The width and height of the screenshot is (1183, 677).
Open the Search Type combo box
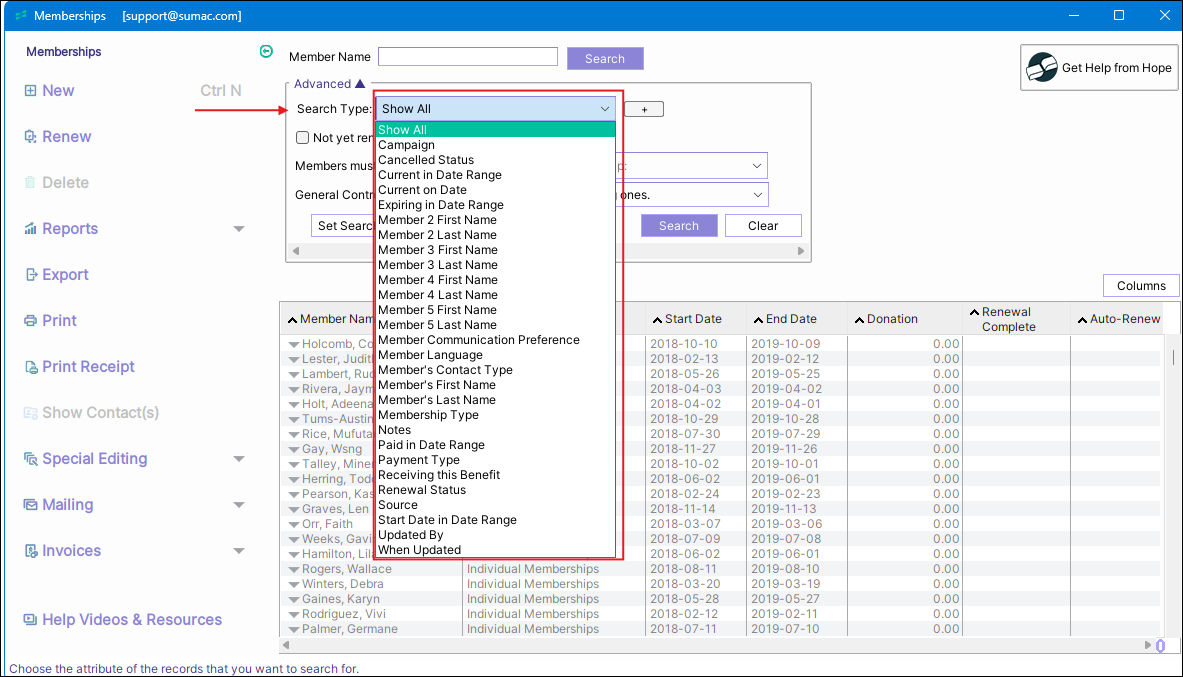495,109
